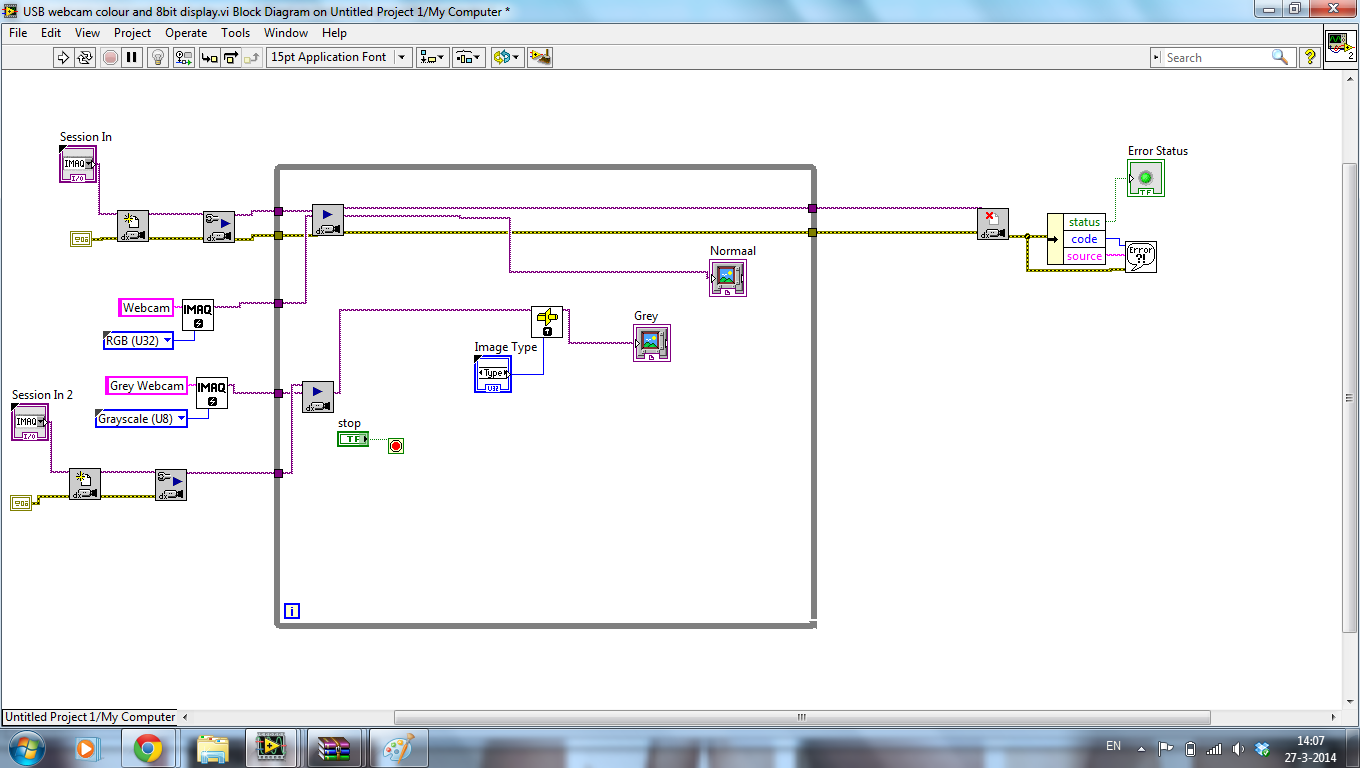The width and height of the screenshot is (1360, 768).
Task: Click the Pause button in toolbar
Action: pos(132,57)
